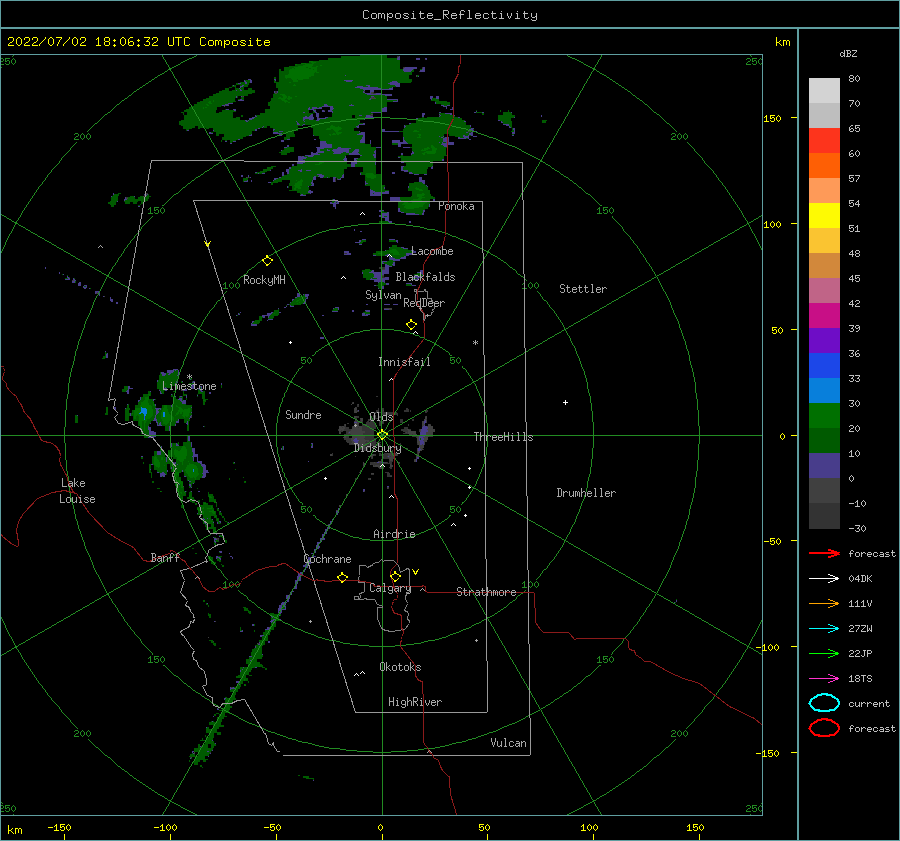Click the Calgary city label
Viewport: 900px width, 841px height.
click(x=390, y=588)
